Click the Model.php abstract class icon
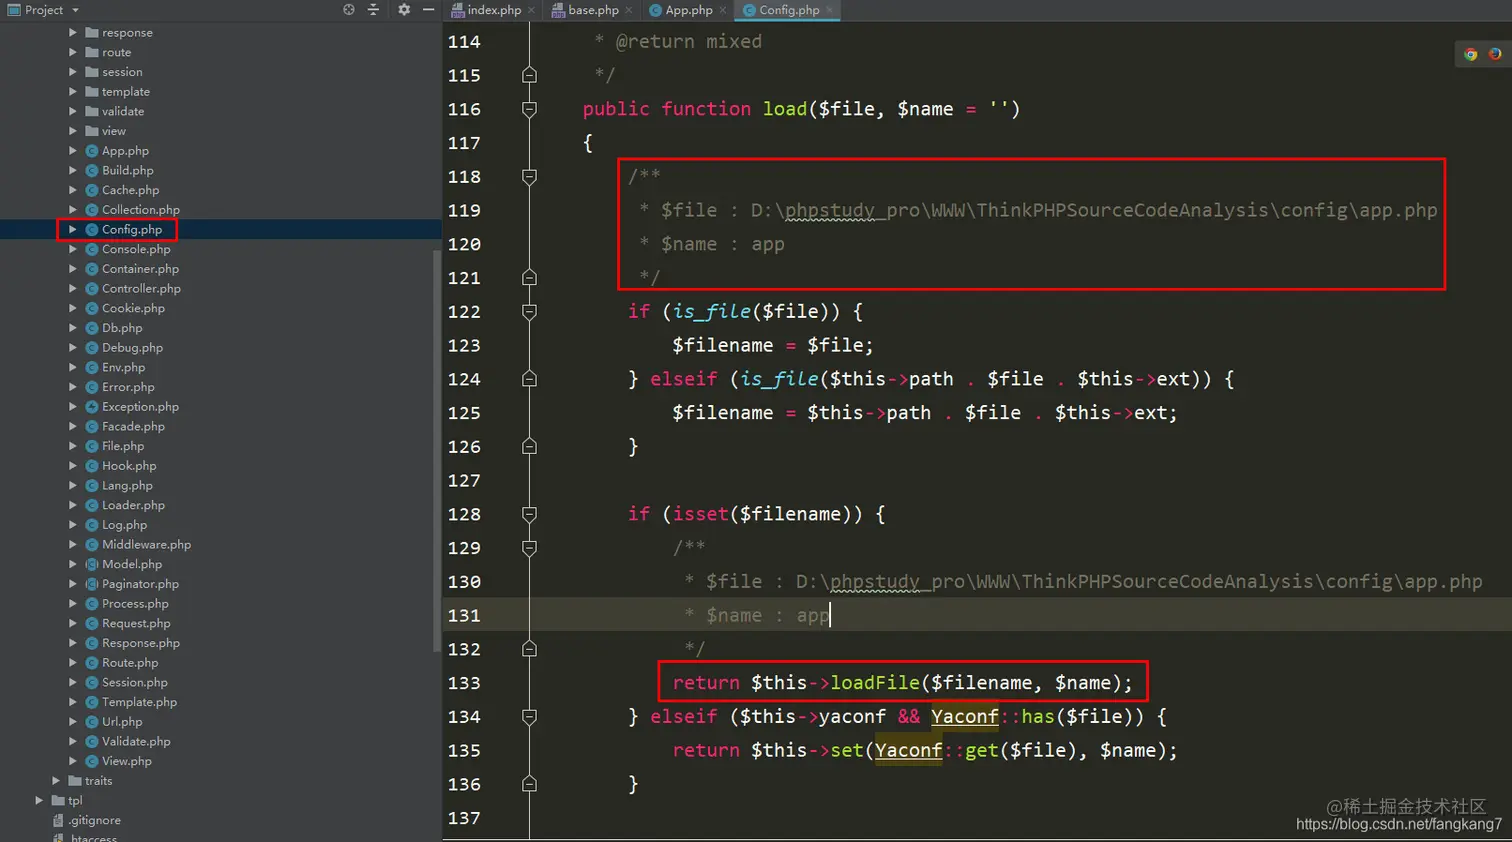1512x842 pixels. point(92,564)
